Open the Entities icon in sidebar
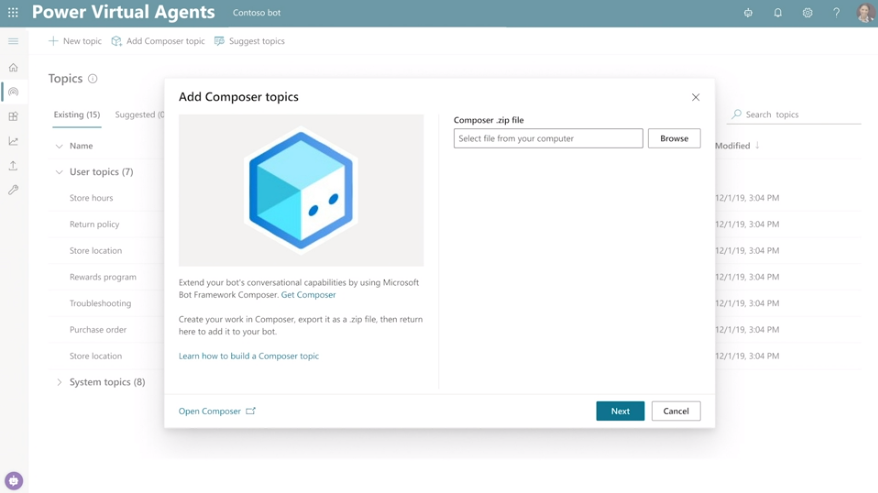The width and height of the screenshot is (878, 493). tap(13, 117)
